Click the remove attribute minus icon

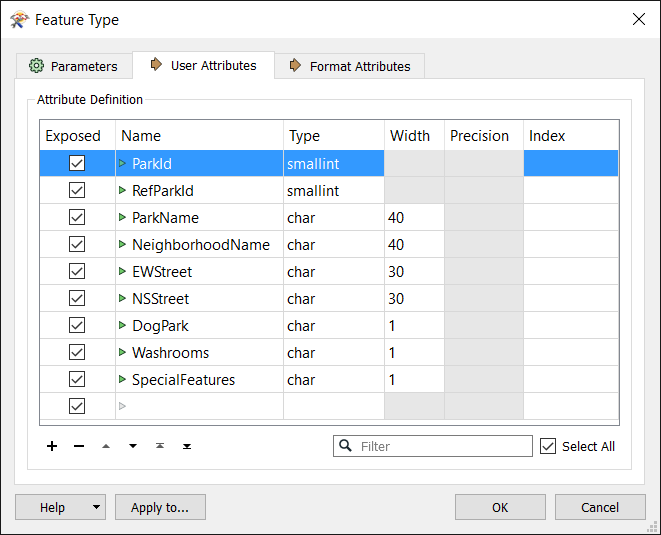79,446
